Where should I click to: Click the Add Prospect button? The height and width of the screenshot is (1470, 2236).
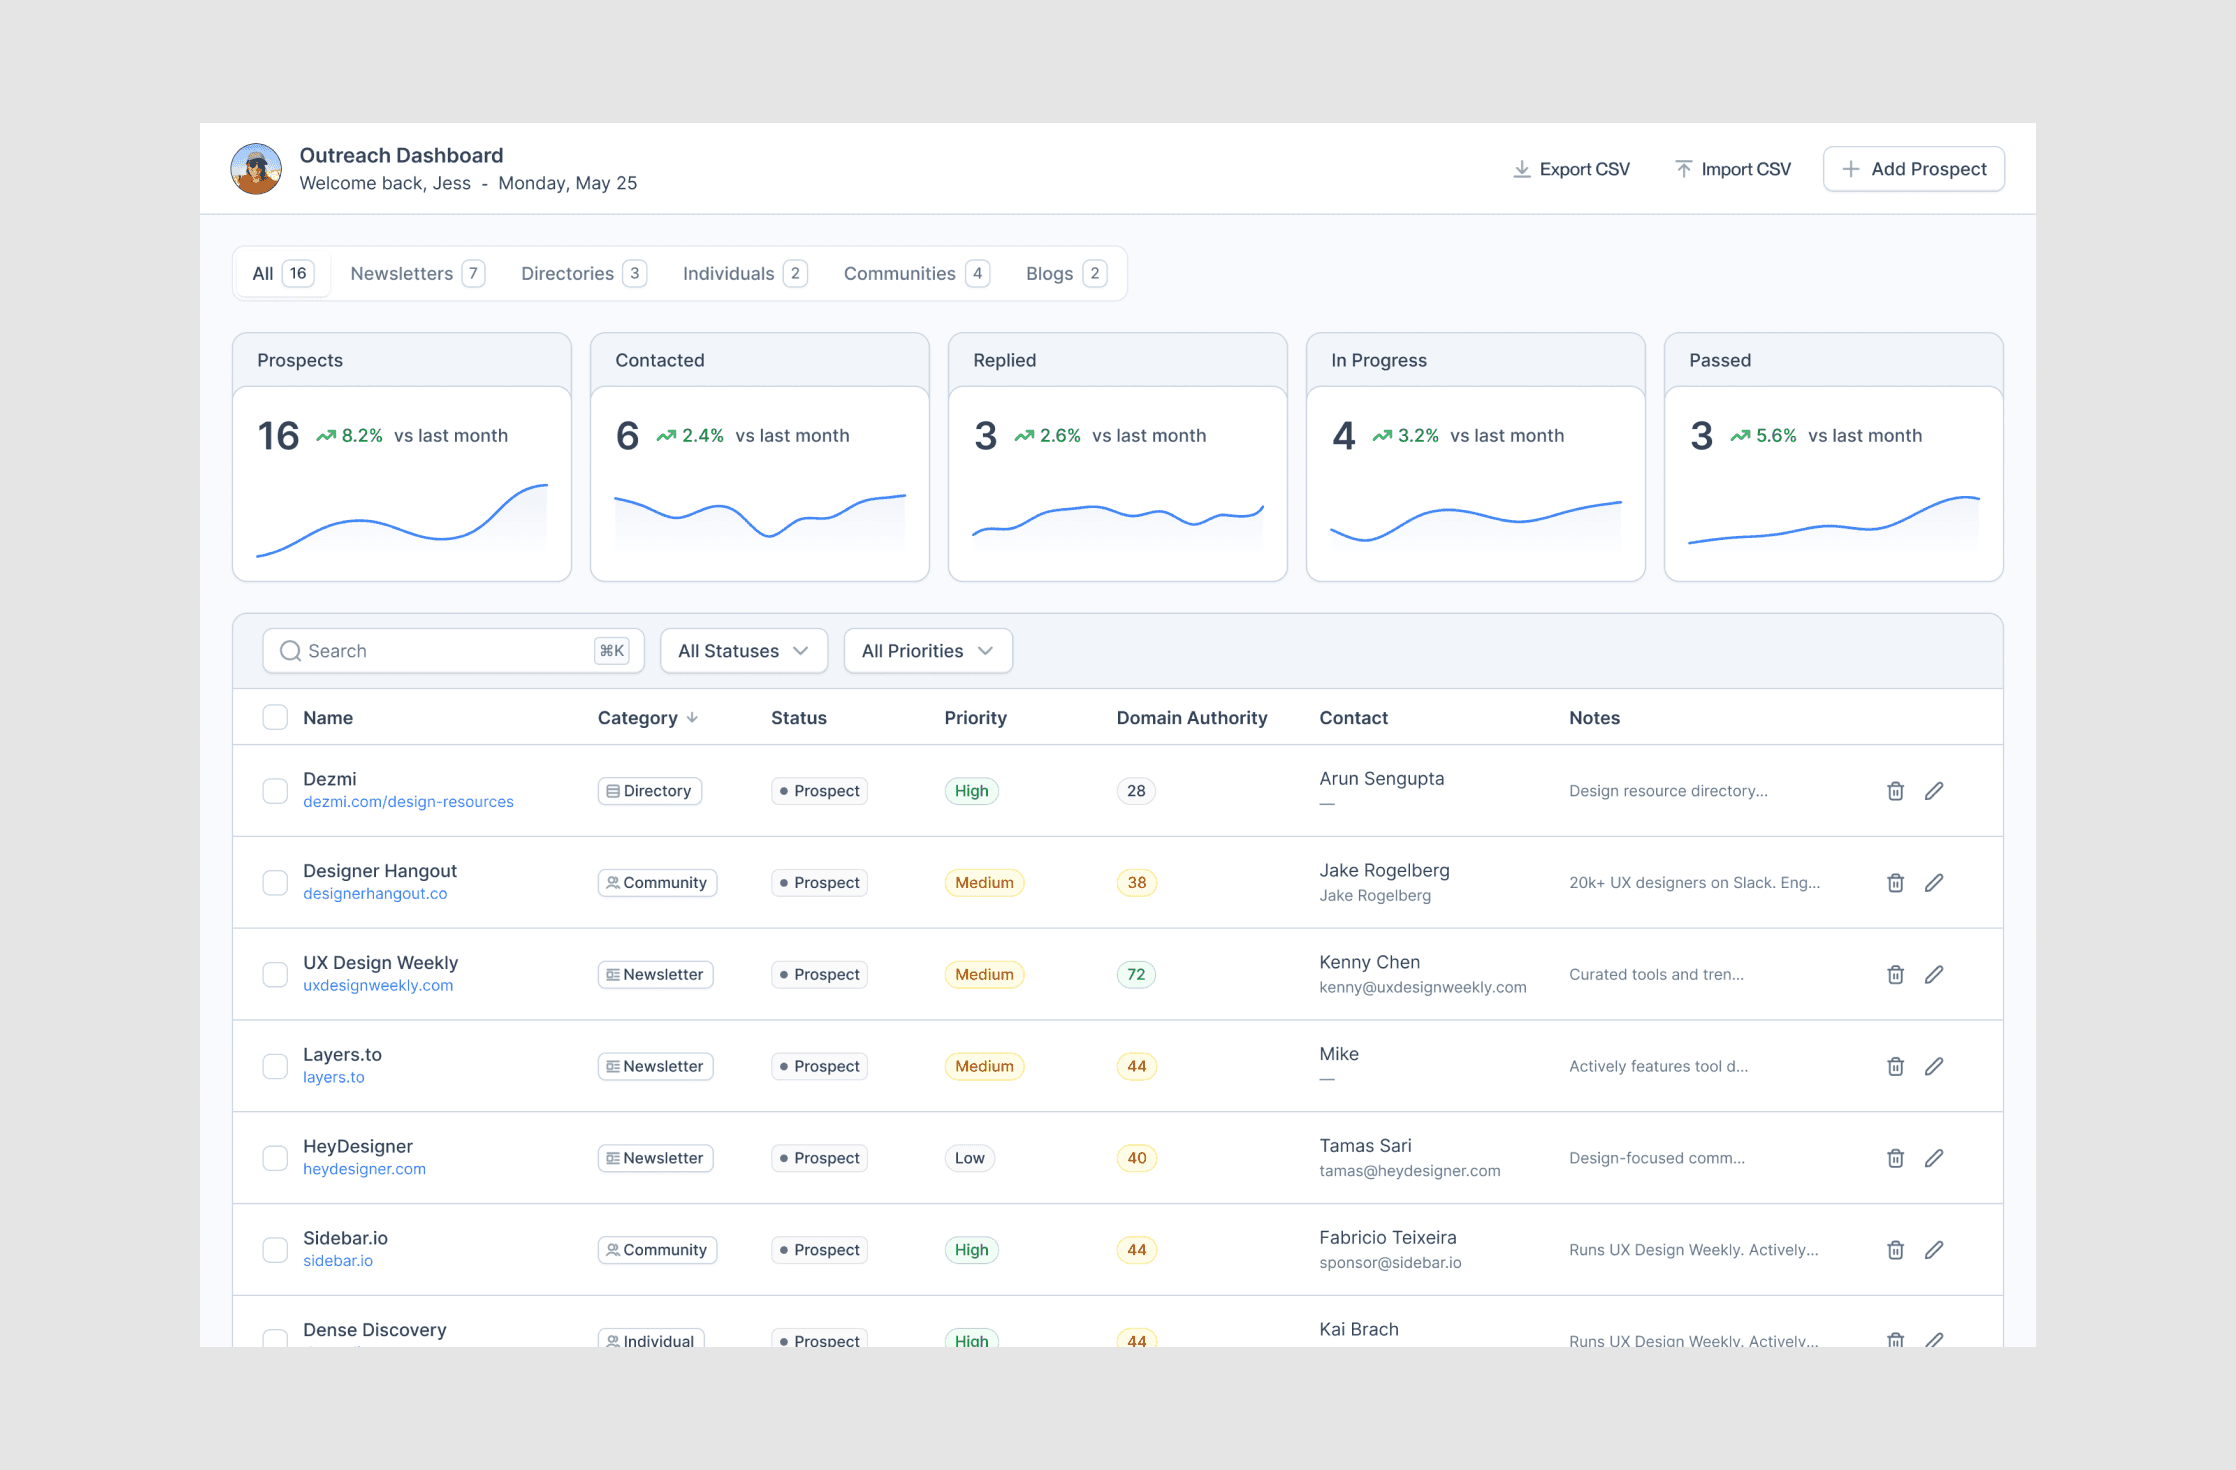coord(1914,169)
